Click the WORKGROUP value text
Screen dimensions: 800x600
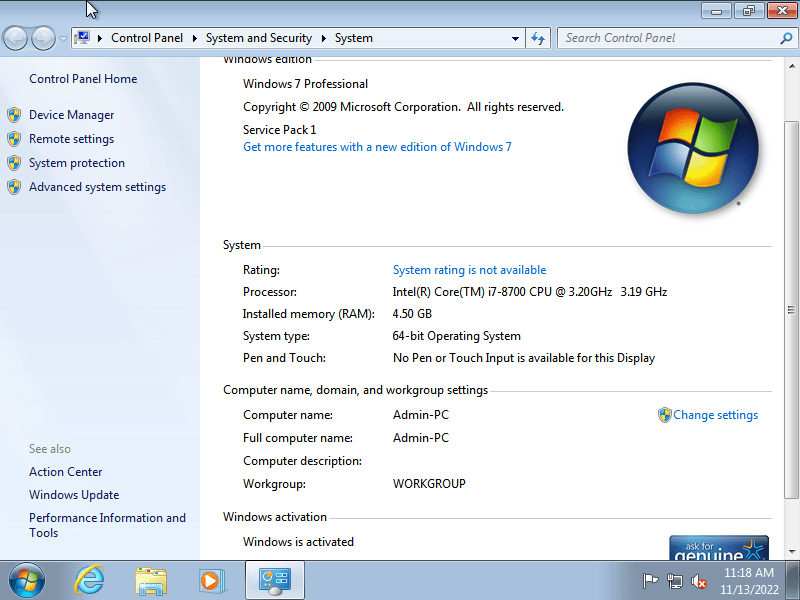tap(429, 484)
